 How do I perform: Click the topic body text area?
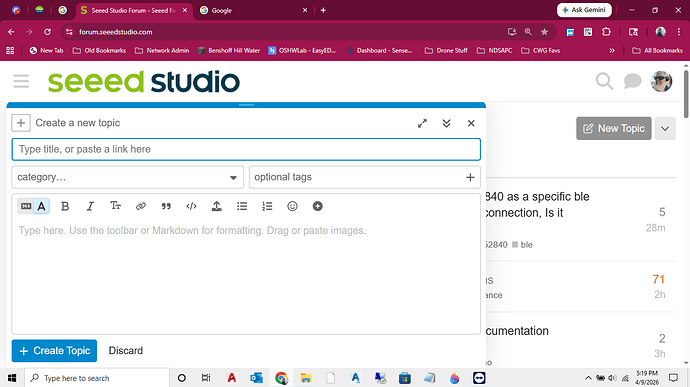pos(246,276)
